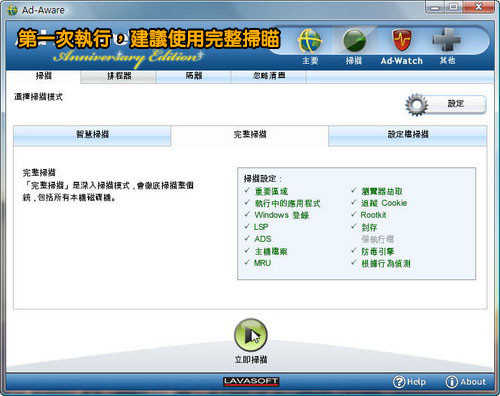Select the 設定檔掃描 scan mode tab

(408, 135)
